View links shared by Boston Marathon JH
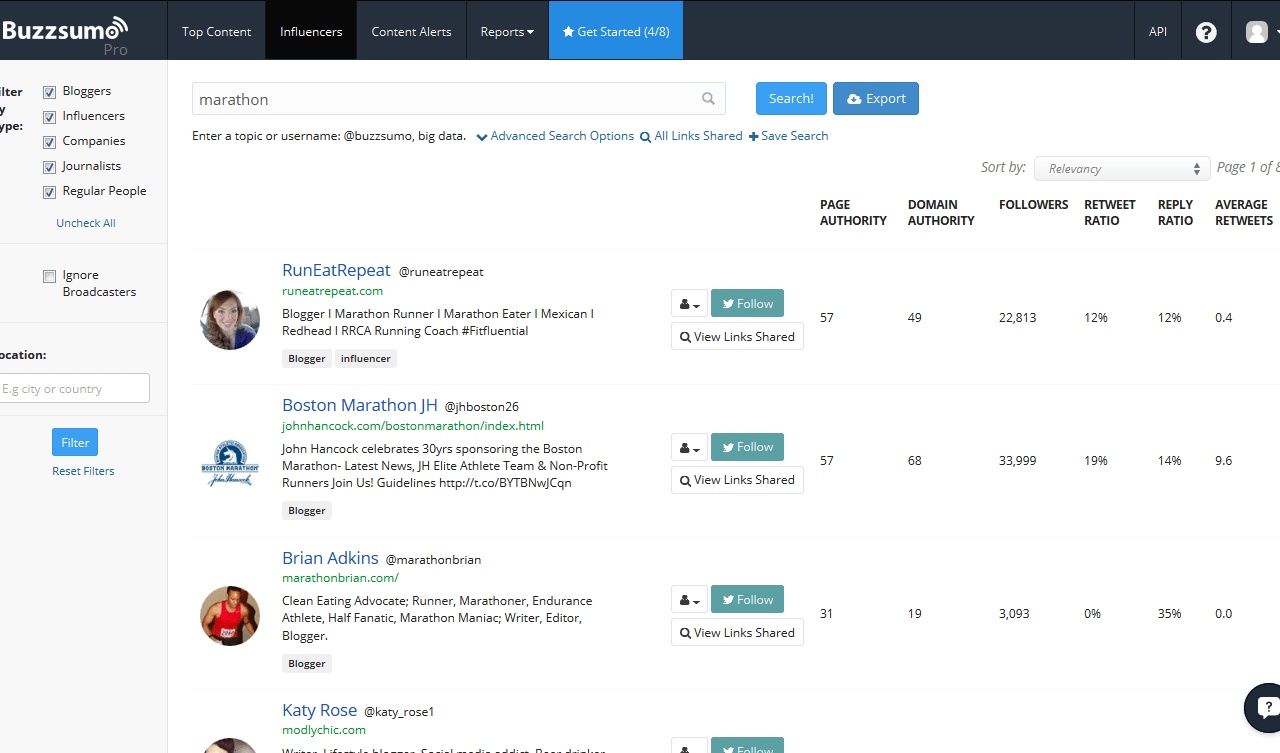 tap(737, 480)
